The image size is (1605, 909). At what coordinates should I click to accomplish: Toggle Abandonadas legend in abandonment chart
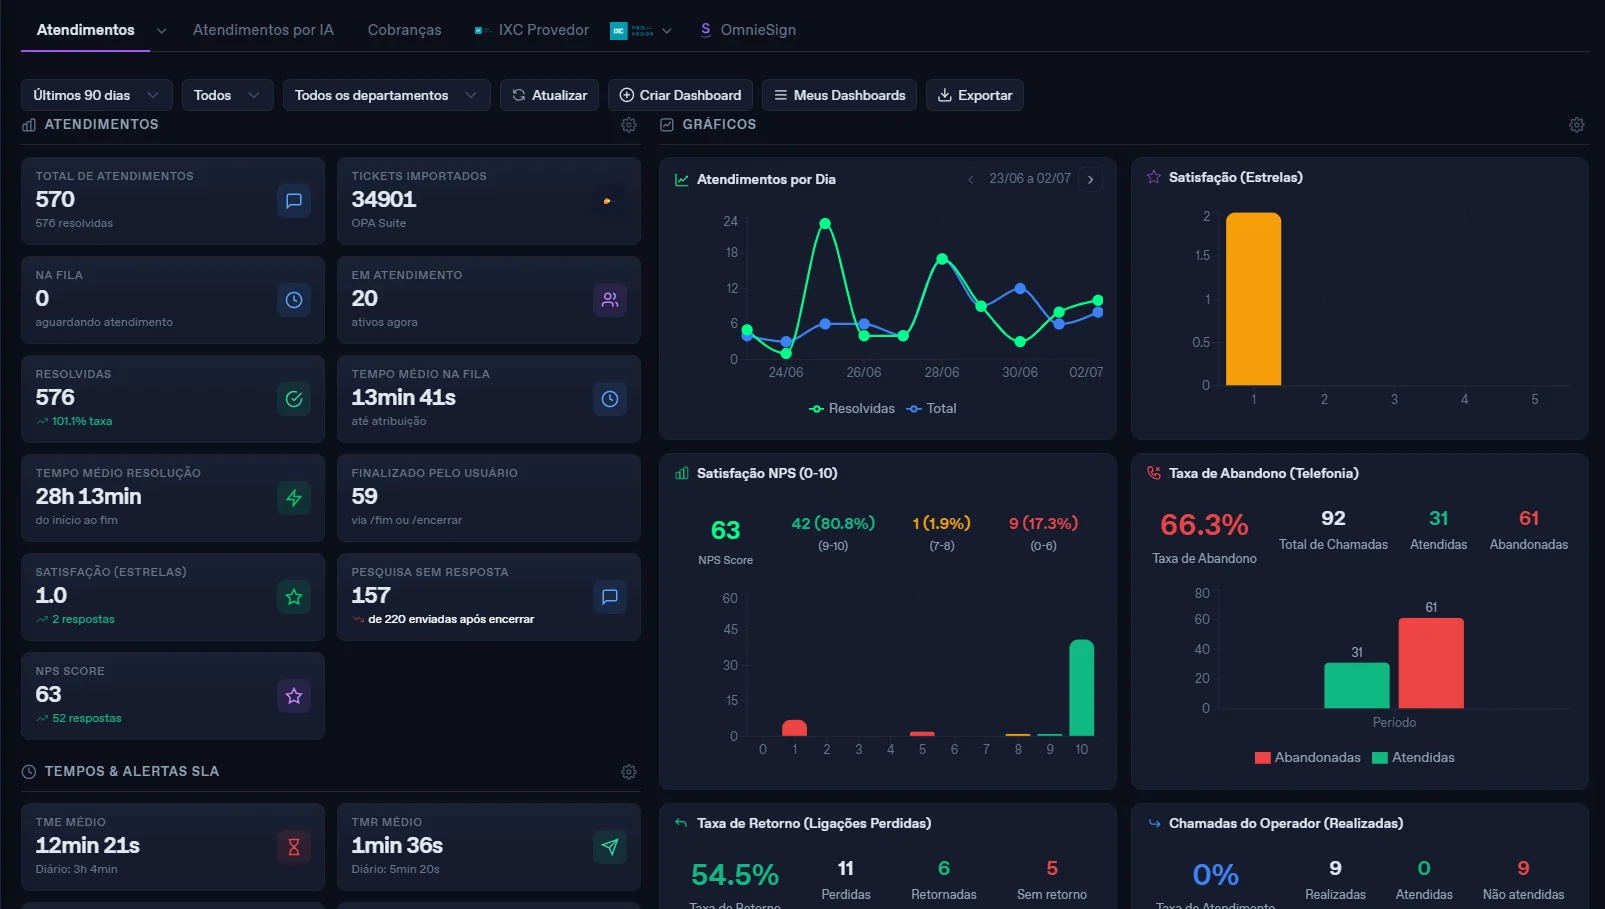(1308, 758)
